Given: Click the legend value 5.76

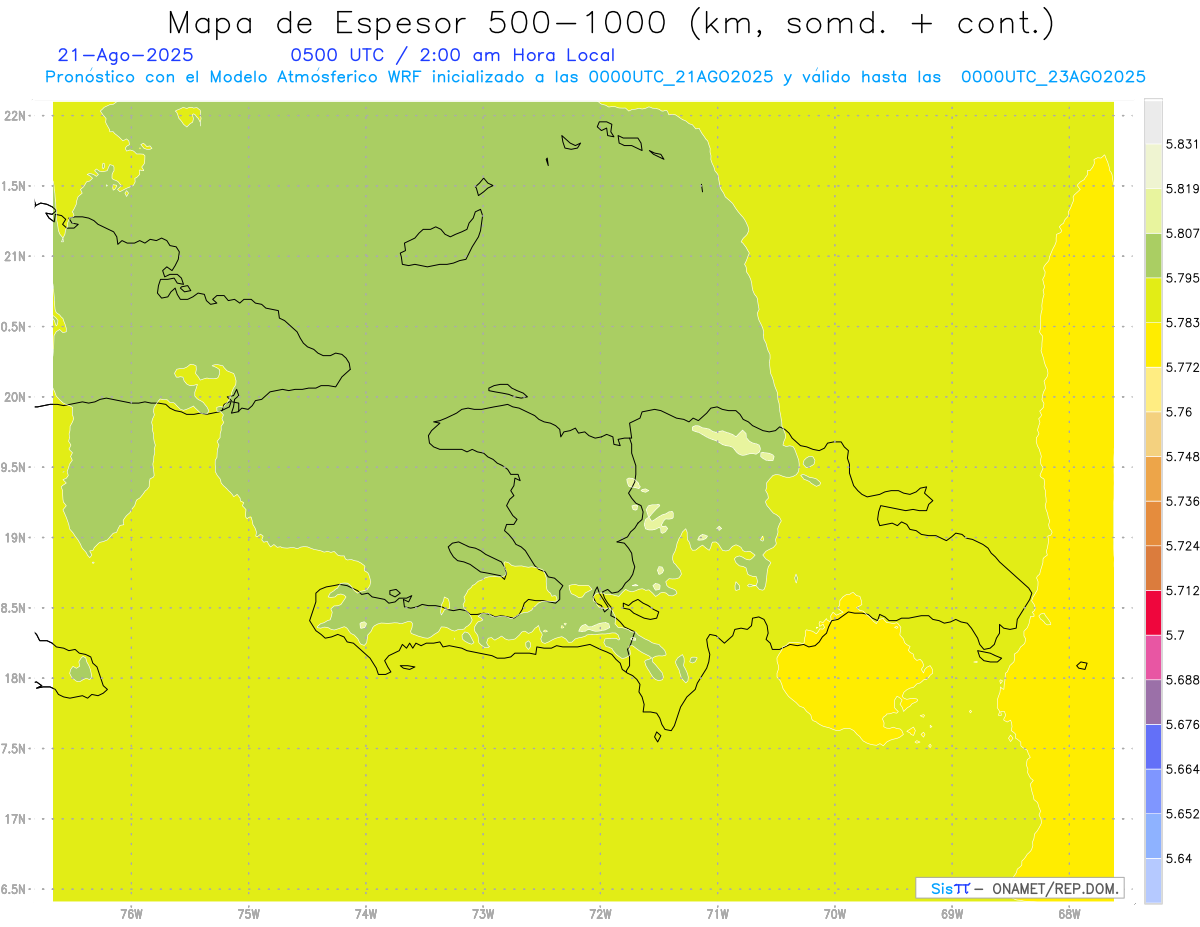Looking at the screenshot, I should pyautogui.click(x=1179, y=412).
